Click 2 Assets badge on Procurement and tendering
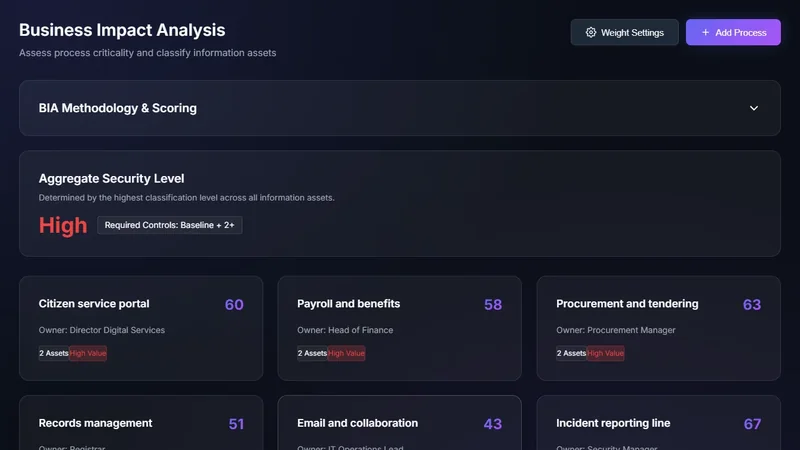Viewport: 800px width, 450px height. [x=571, y=353]
